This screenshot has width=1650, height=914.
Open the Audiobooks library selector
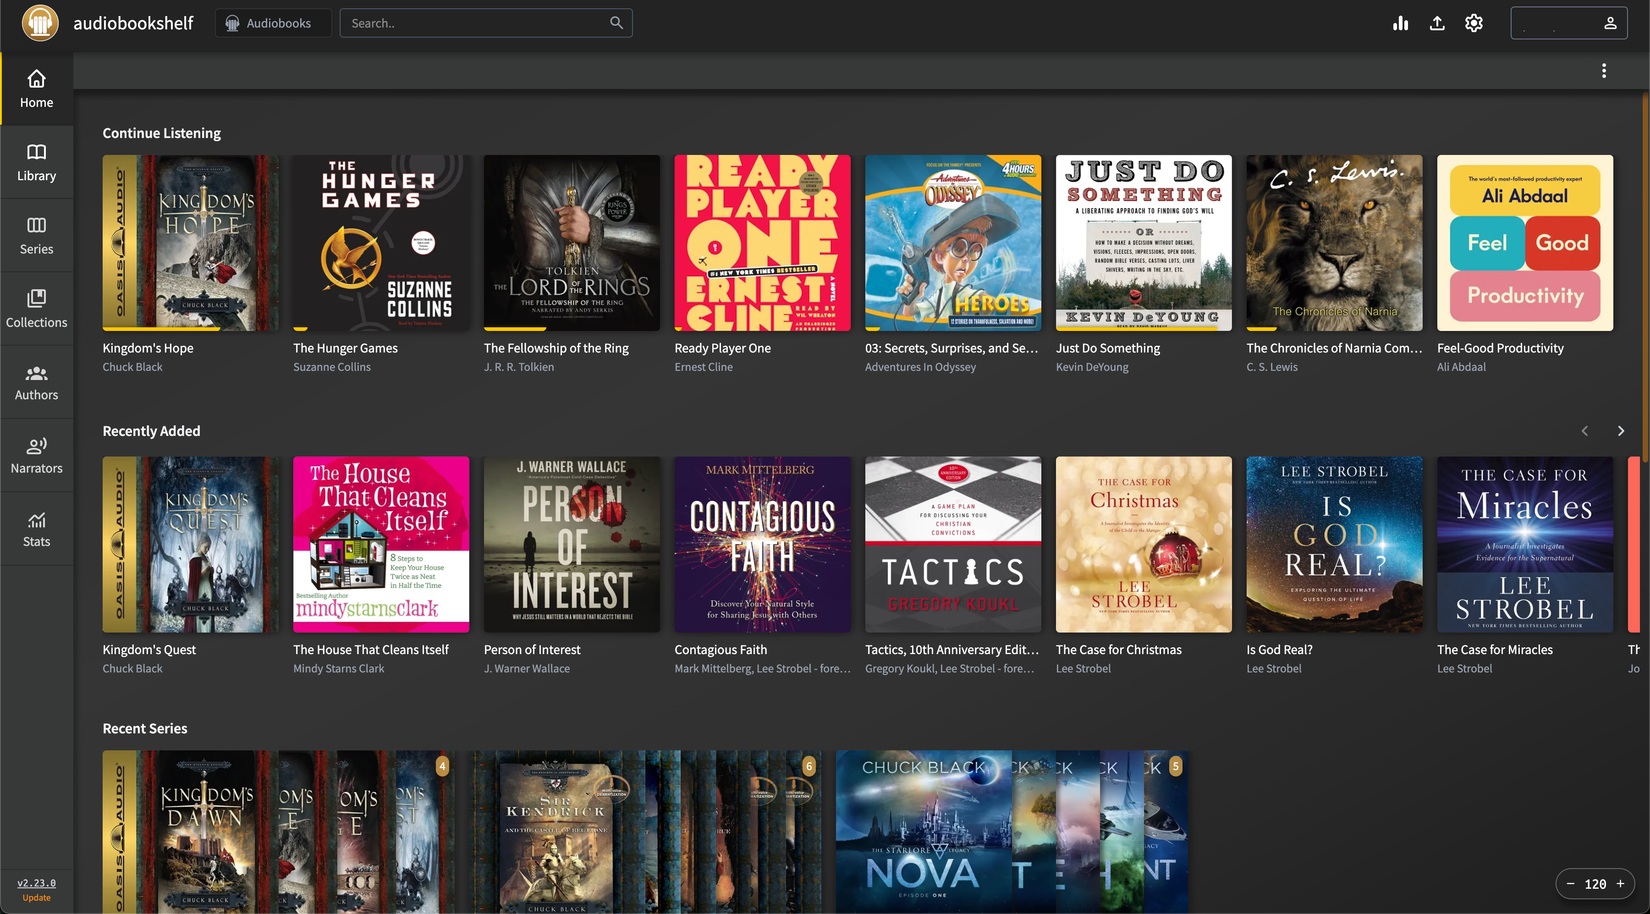pyautogui.click(x=272, y=22)
